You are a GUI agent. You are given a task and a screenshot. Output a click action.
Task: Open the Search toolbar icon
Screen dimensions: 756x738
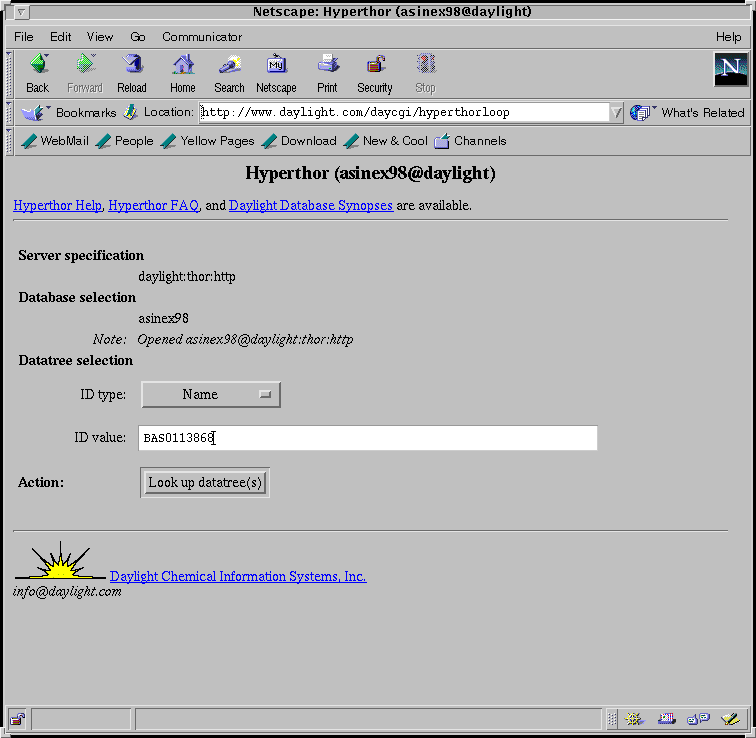click(x=229, y=73)
